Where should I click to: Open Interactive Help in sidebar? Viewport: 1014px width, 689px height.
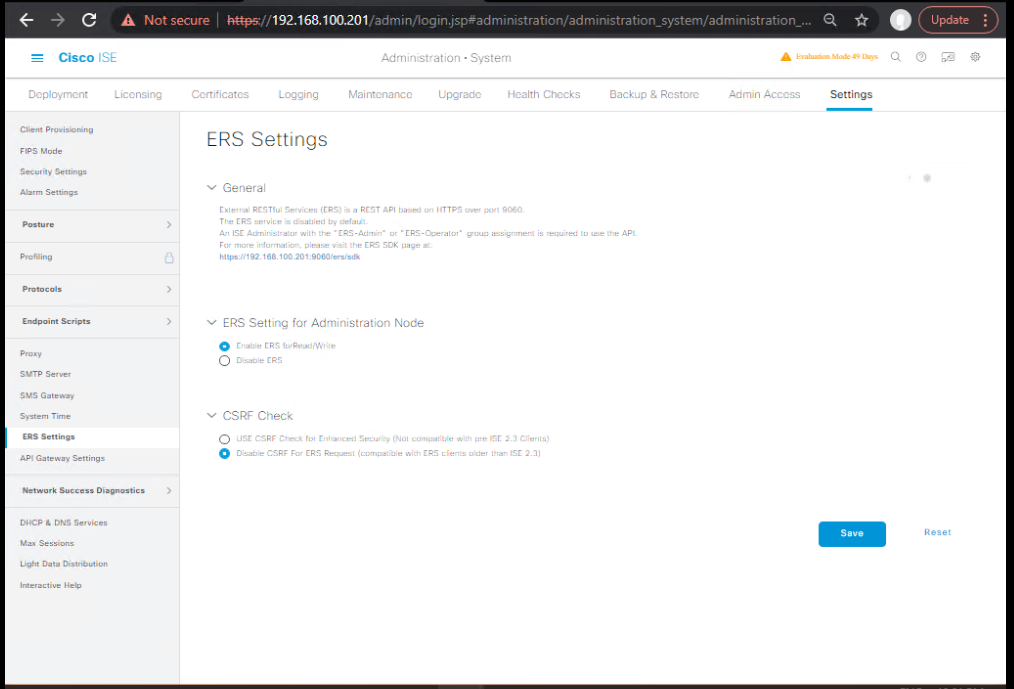50,585
